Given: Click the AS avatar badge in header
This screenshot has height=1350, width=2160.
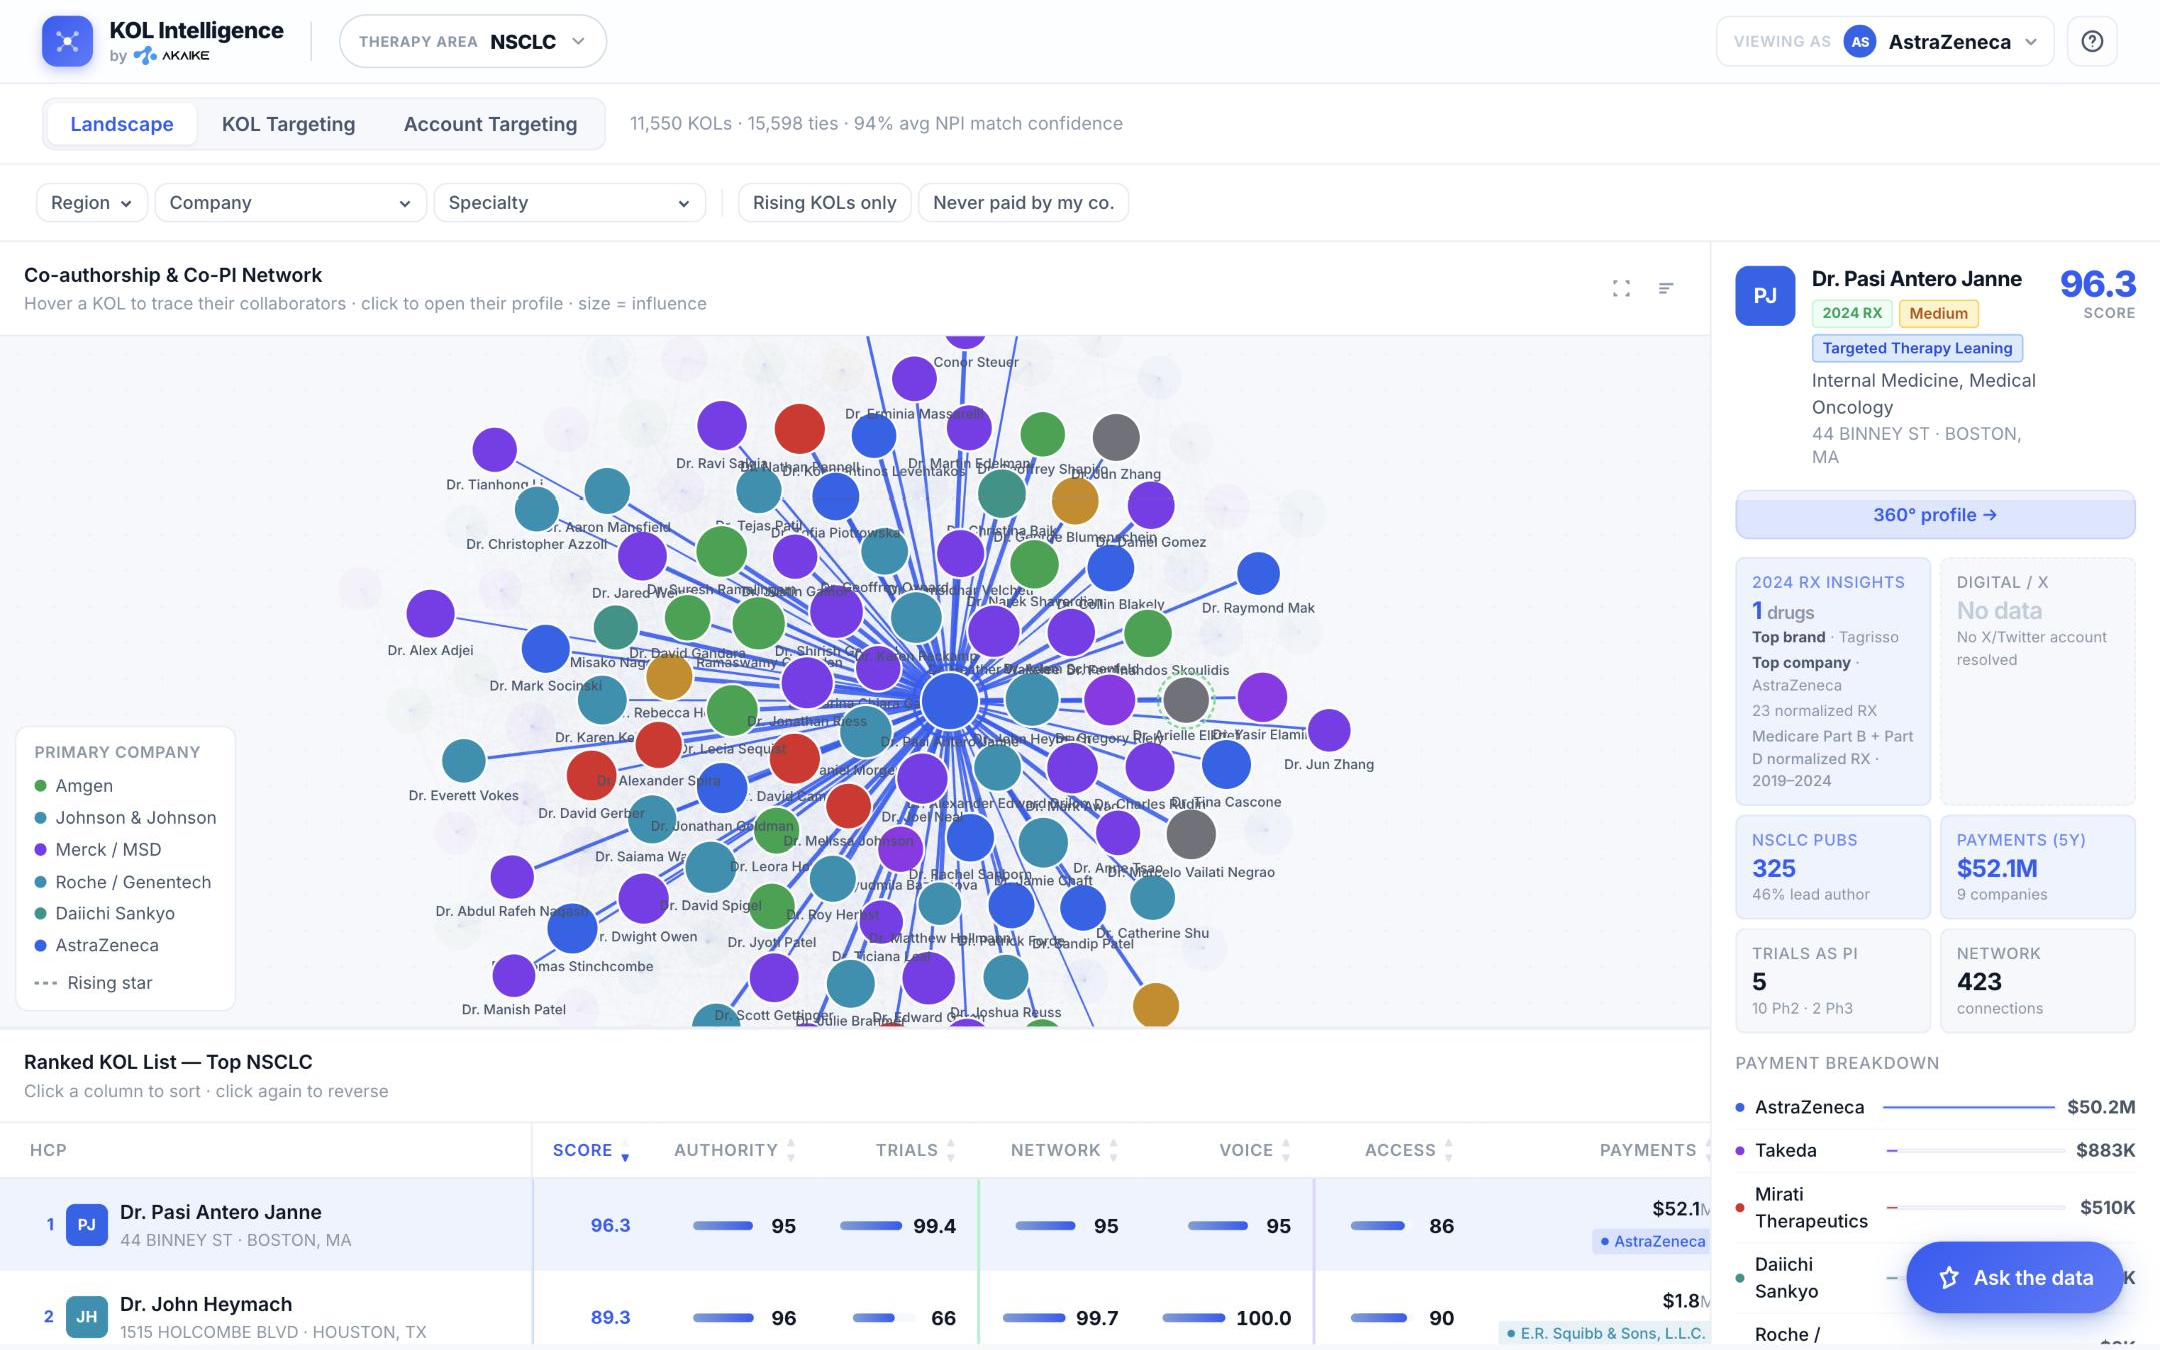Looking at the screenshot, I should (1860, 42).
